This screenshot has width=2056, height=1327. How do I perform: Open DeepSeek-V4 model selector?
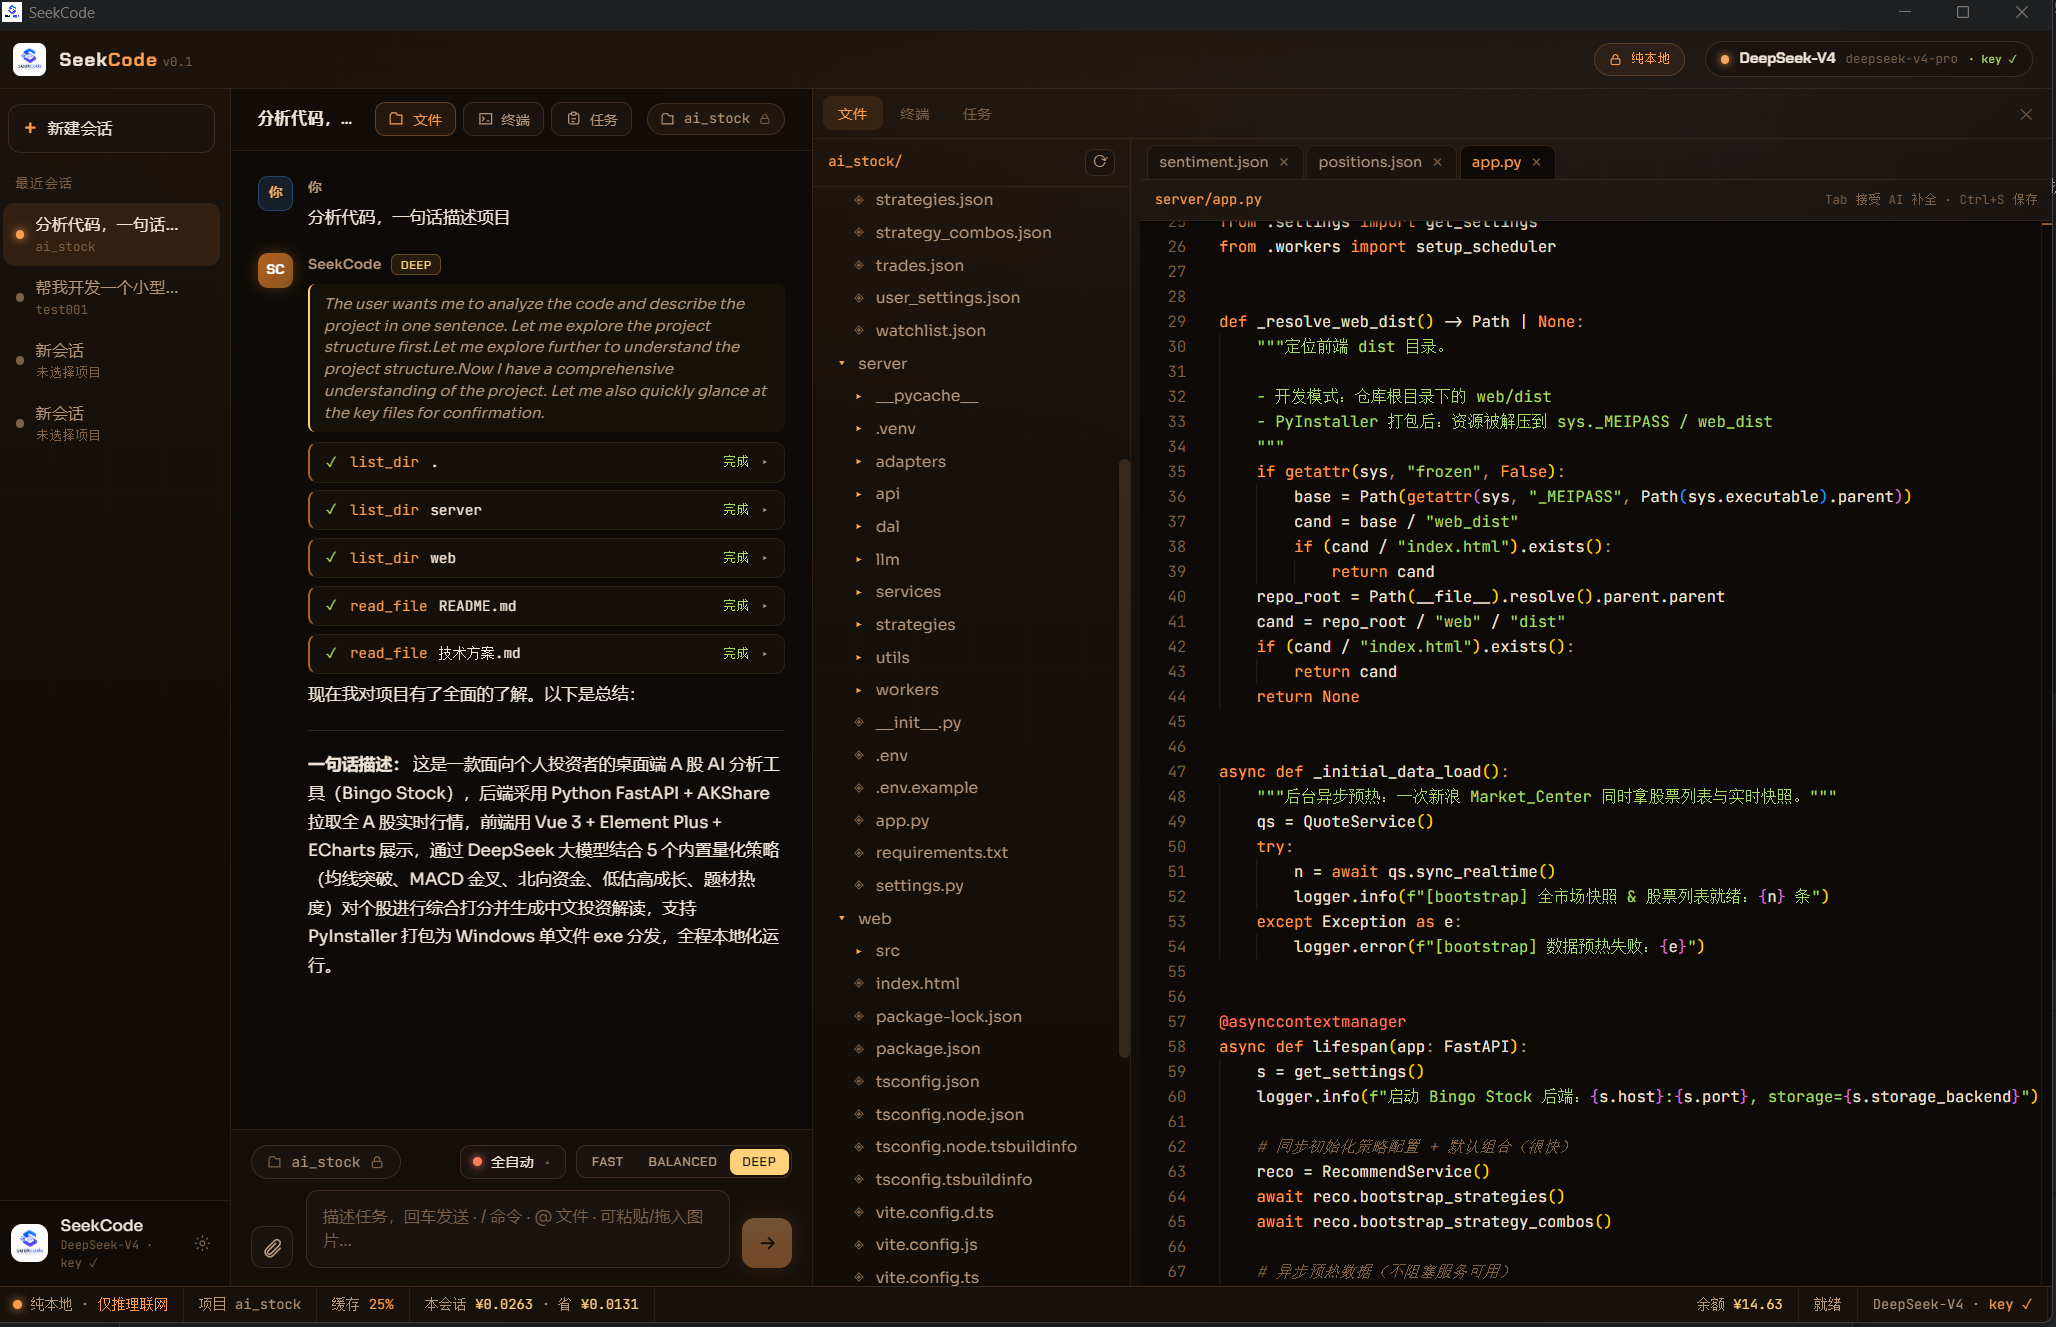pyautogui.click(x=1869, y=59)
